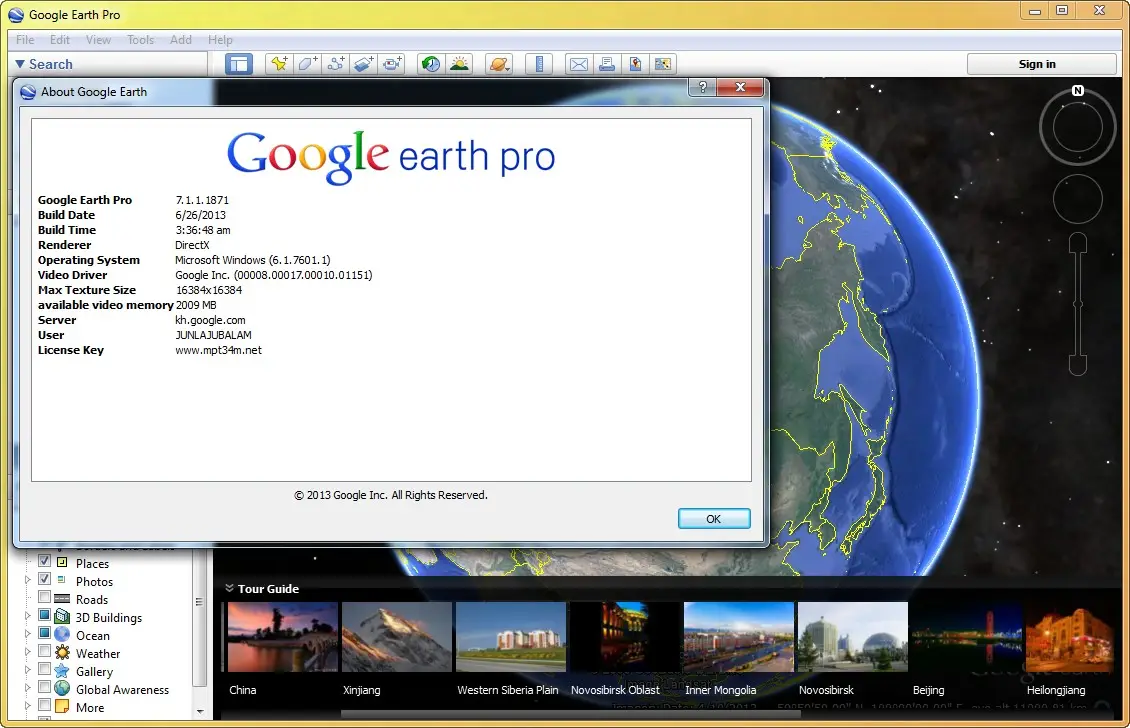1130x728 pixels.
Task: Click OK in the About dialog
Action: tap(713, 519)
